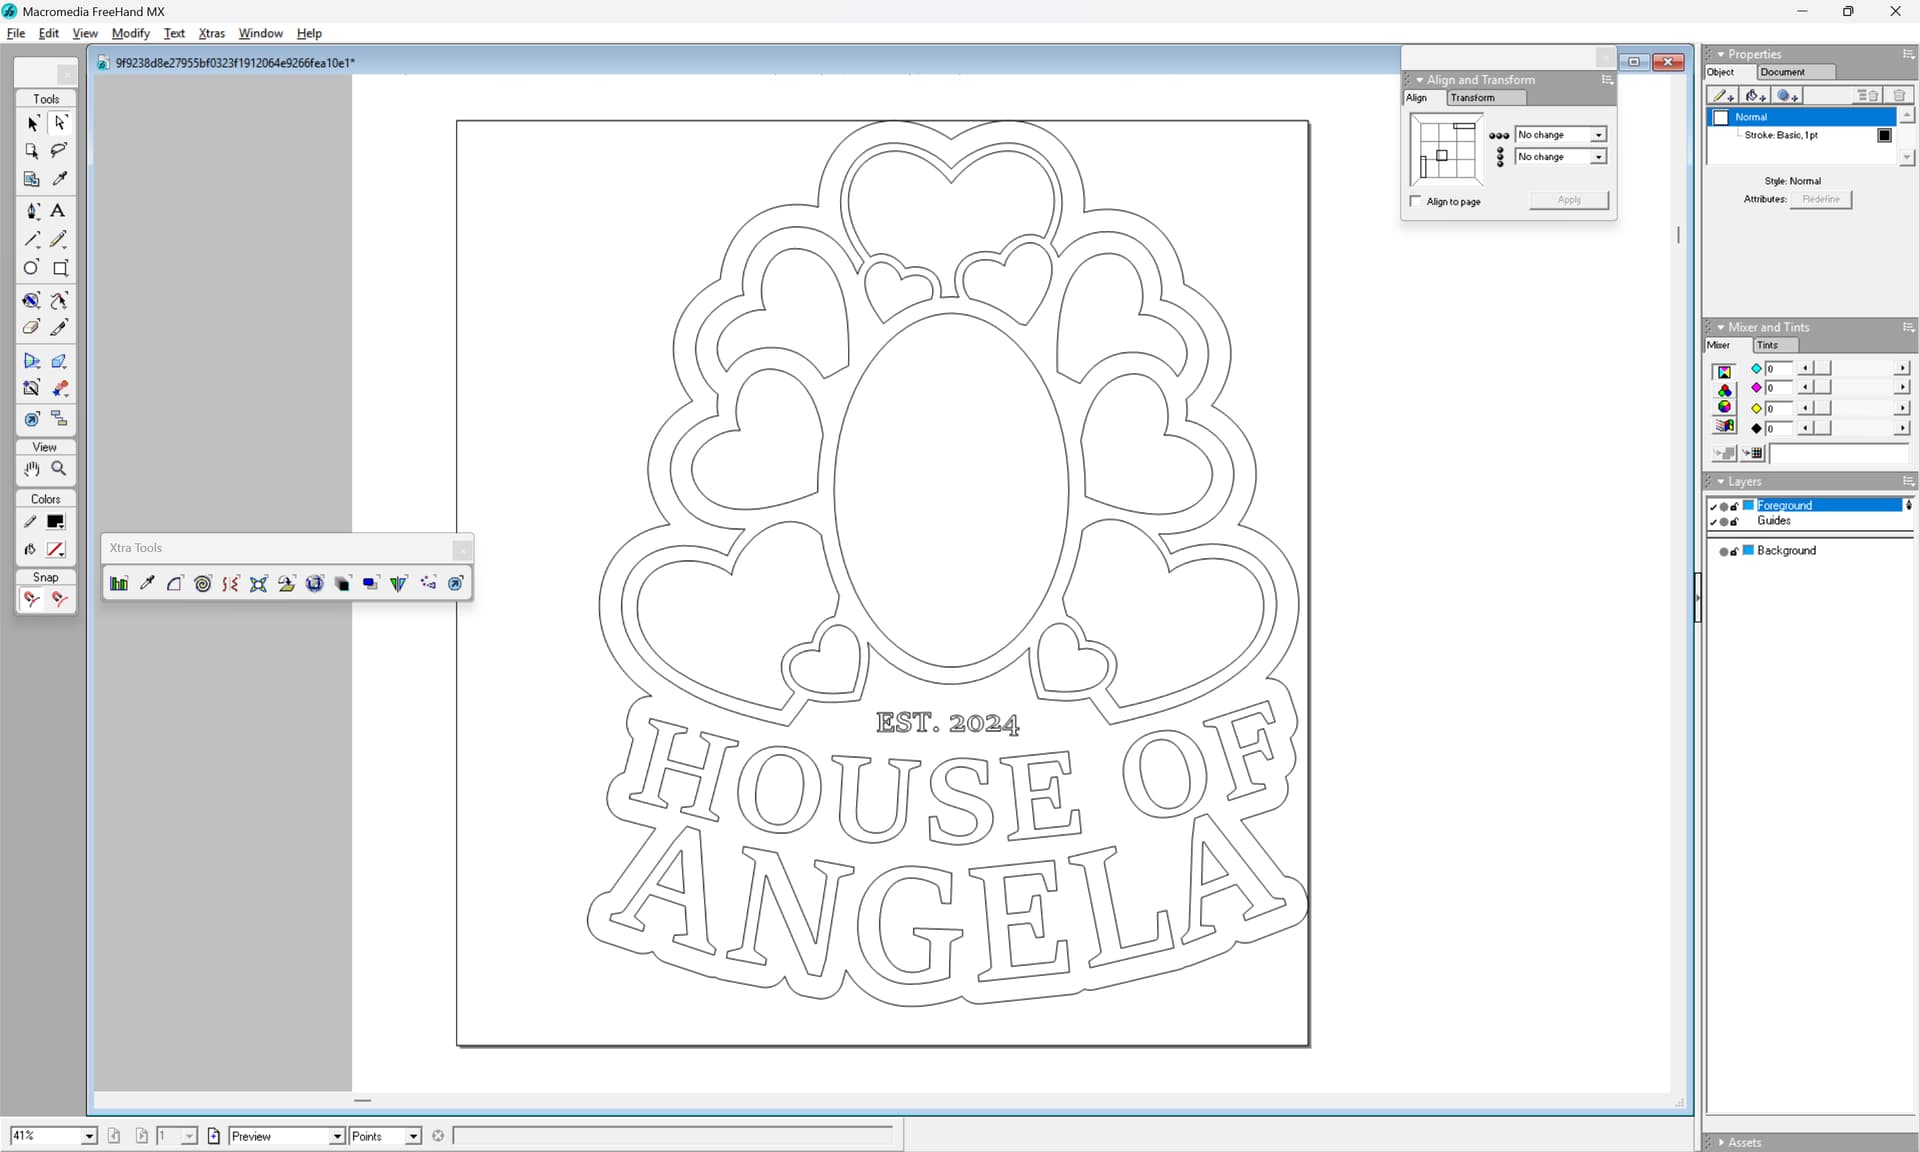Select the Zoom magnifier tool

(x=60, y=469)
